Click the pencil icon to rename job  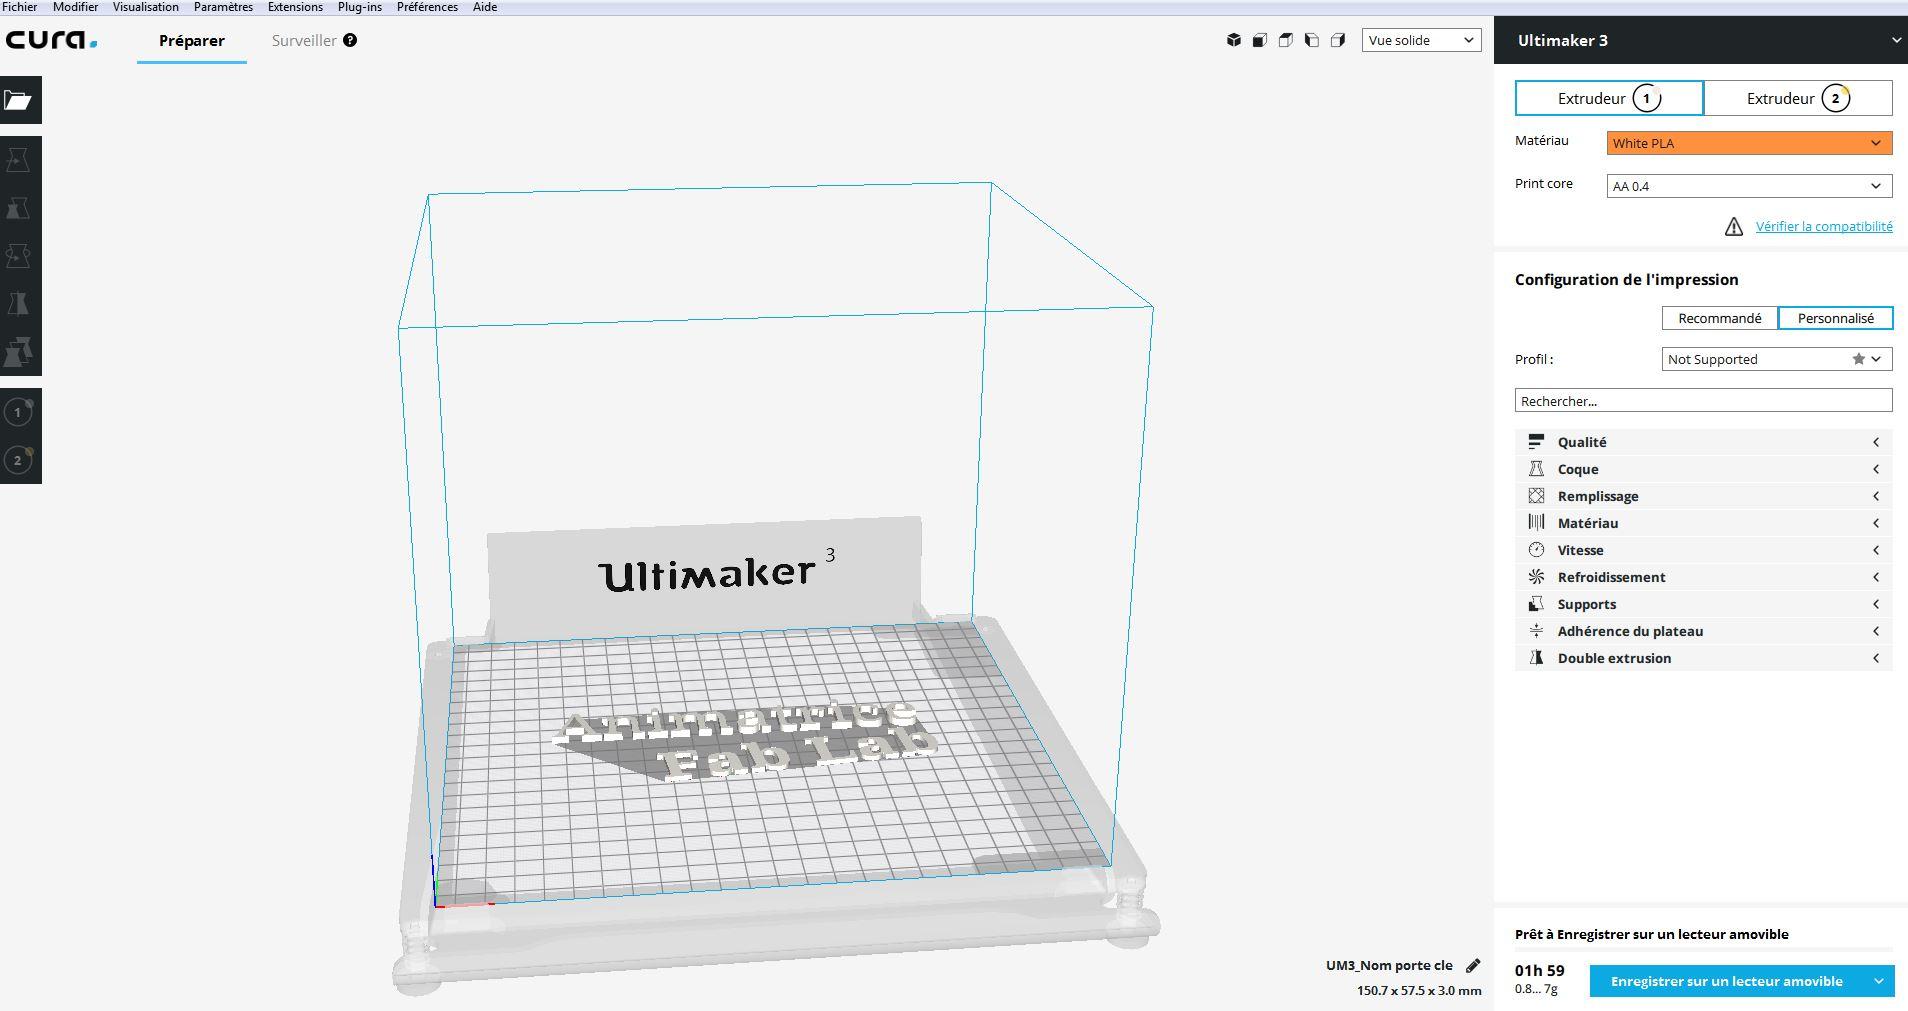[1473, 965]
